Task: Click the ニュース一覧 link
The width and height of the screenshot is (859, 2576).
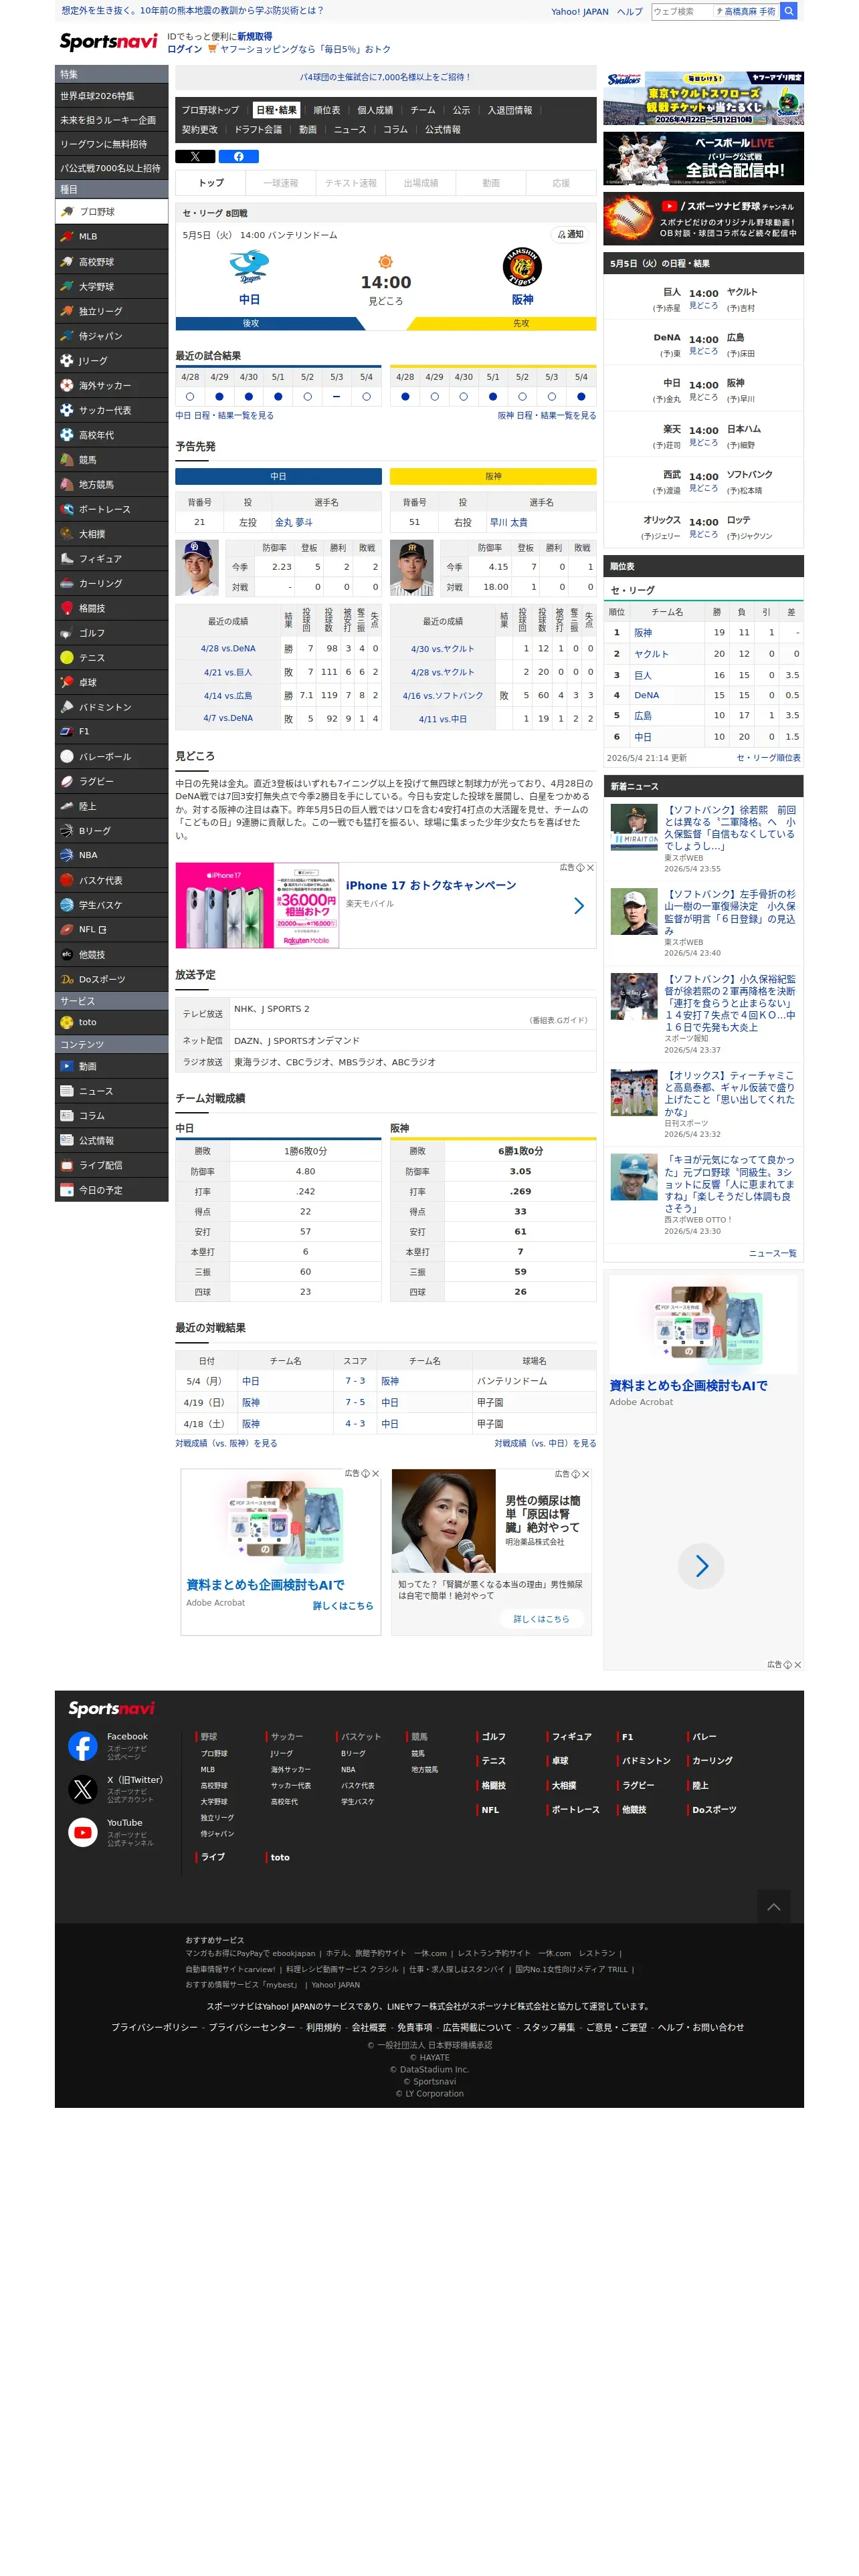Action: coord(773,1253)
